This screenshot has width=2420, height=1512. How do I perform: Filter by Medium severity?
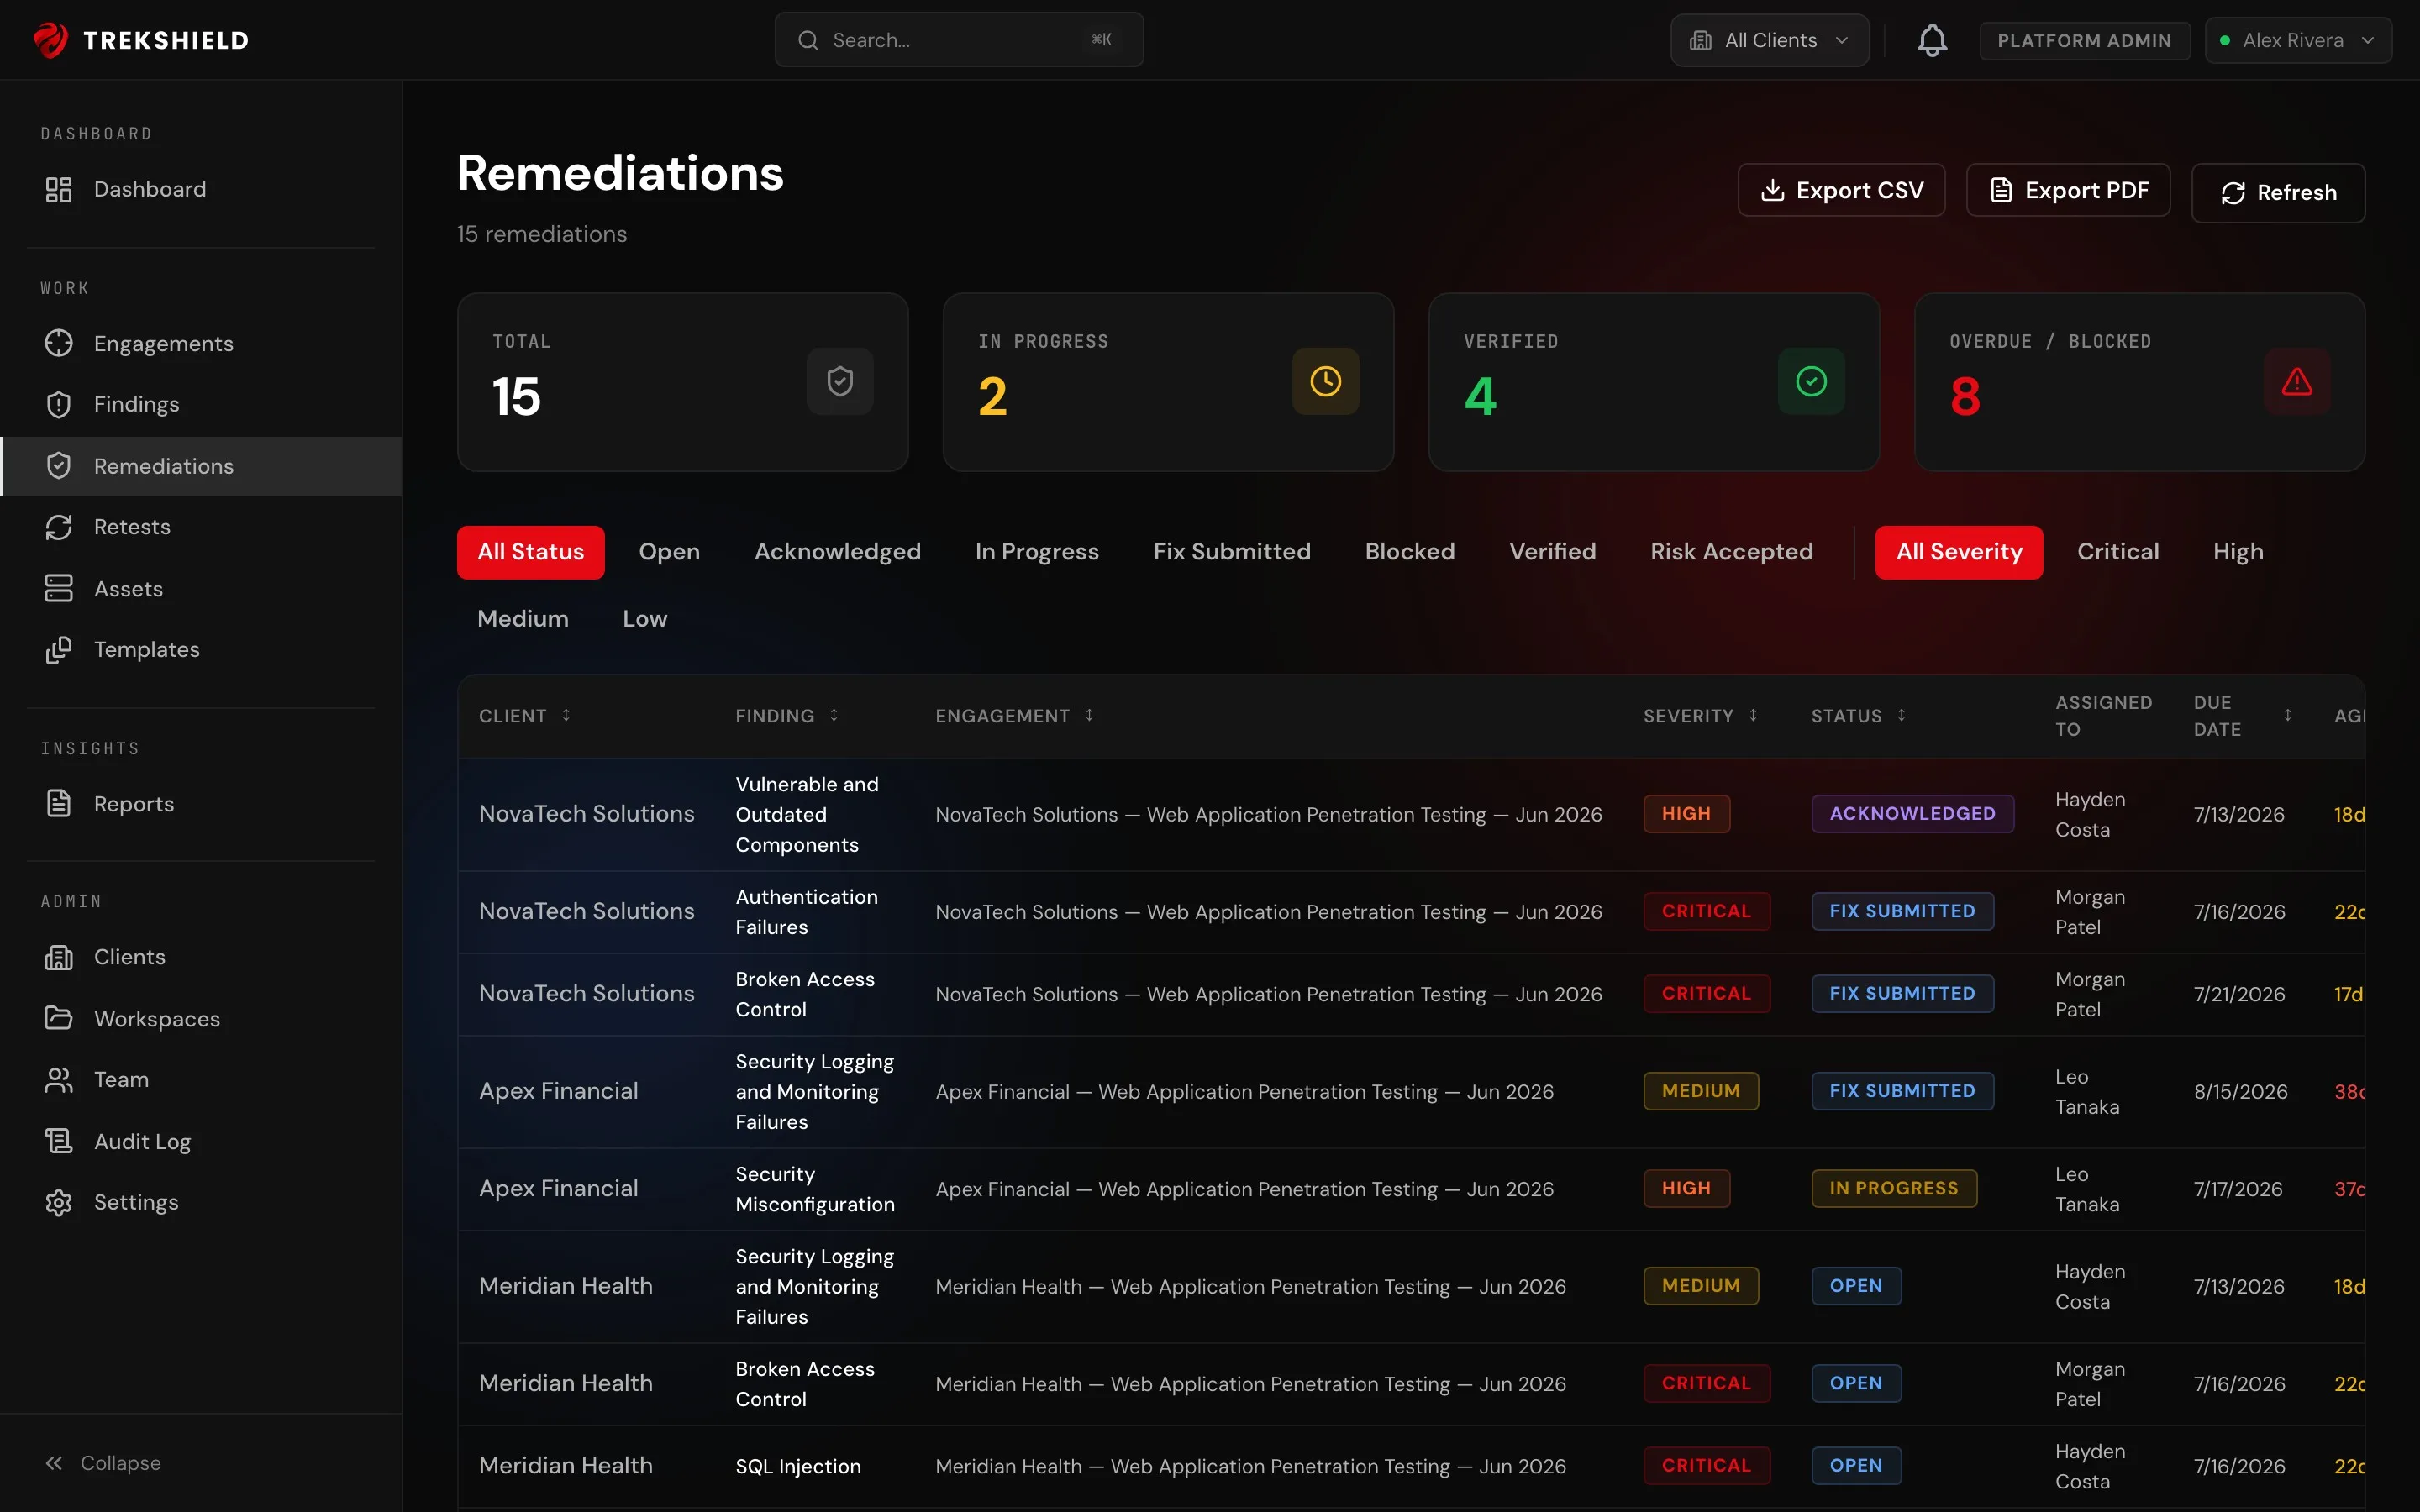tap(523, 619)
